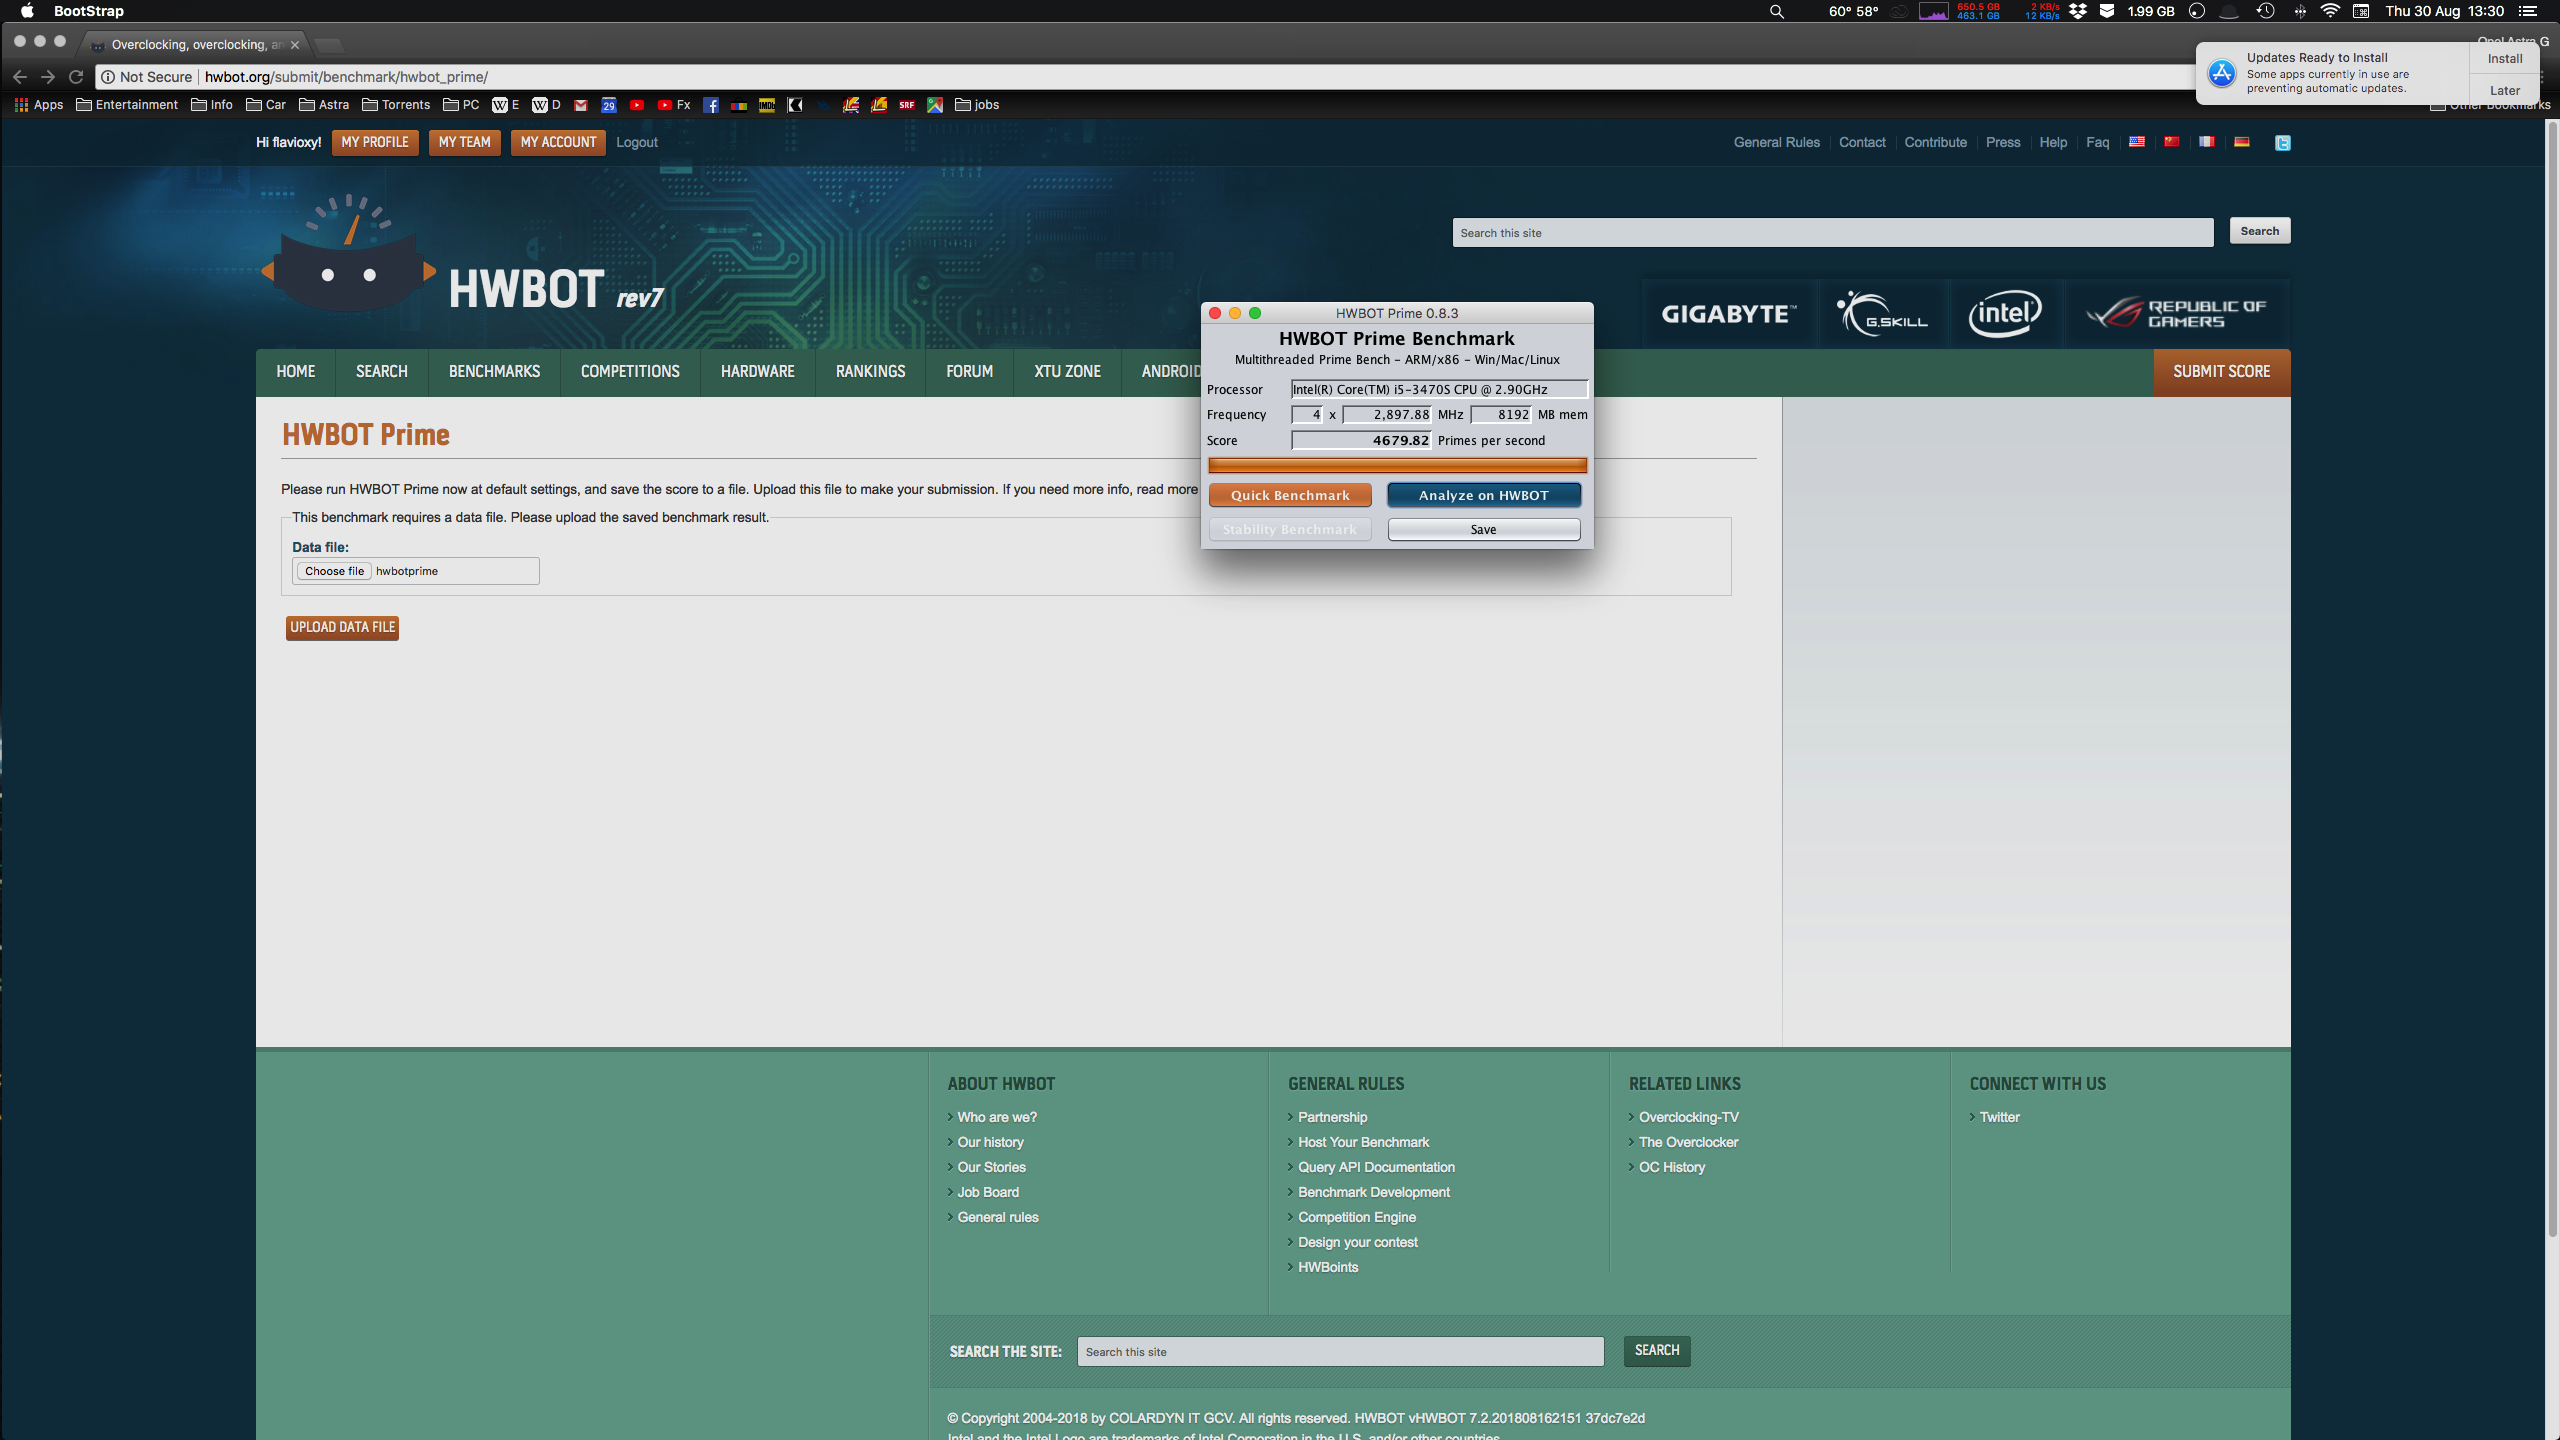2560x1440 pixels.
Task: Open the Gmail bookmark icon
Action: [581, 105]
